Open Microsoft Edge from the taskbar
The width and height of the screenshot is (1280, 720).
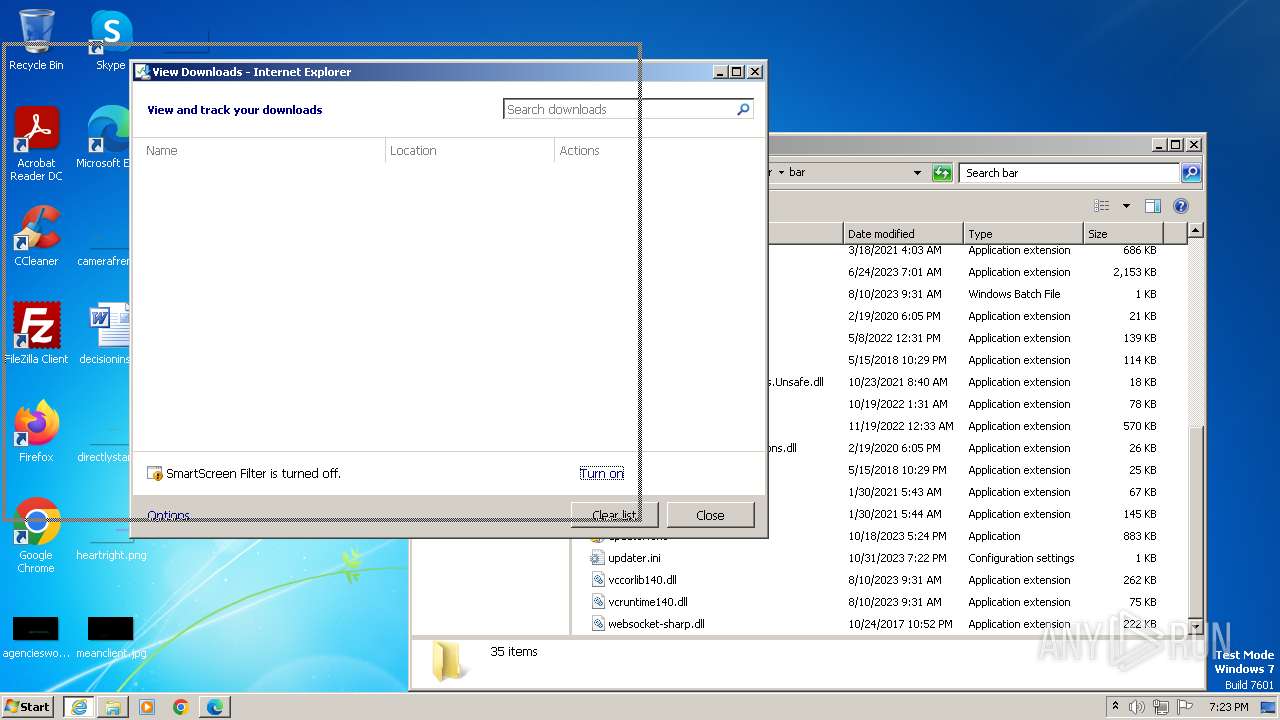tap(215, 707)
